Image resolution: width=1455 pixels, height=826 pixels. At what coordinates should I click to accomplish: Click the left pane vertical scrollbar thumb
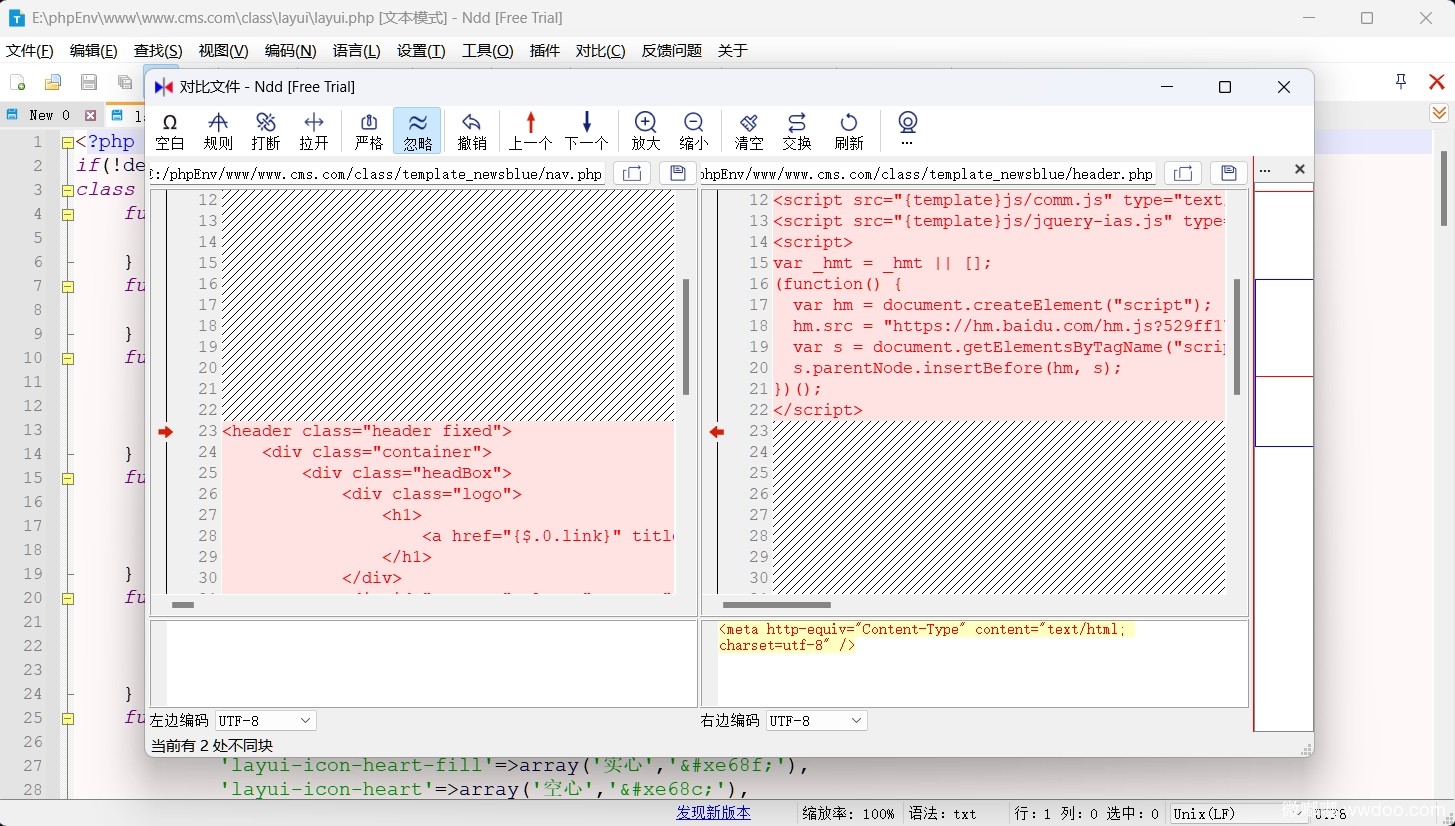coord(686,337)
